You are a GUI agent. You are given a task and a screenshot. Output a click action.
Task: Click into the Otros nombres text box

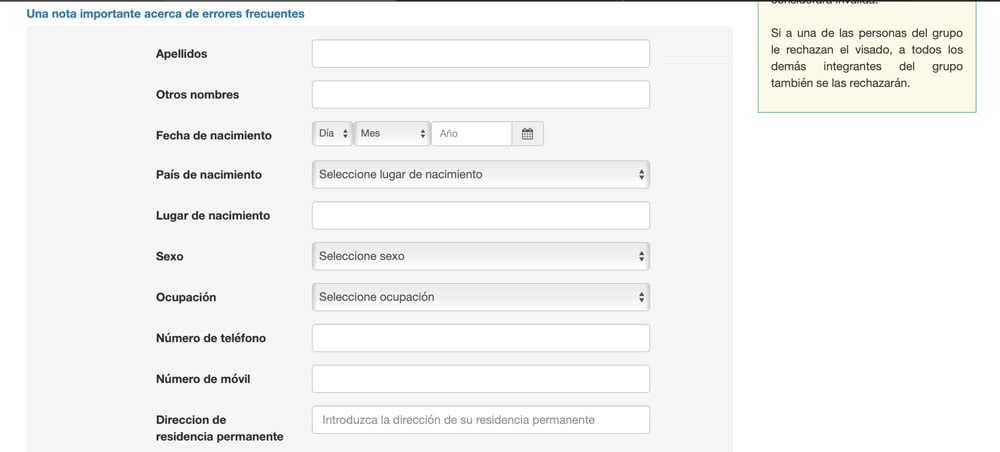(480, 95)
